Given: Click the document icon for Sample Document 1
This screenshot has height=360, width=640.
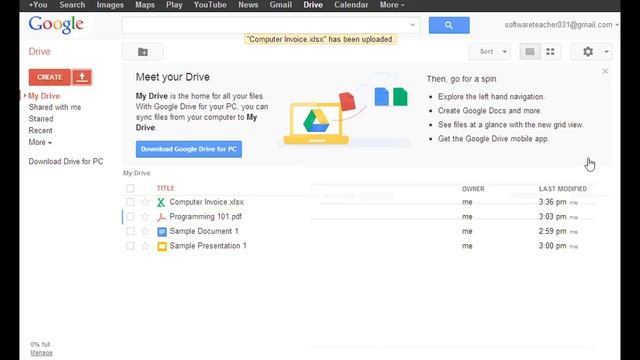Looking at the screenshot, I should (162, 231).
